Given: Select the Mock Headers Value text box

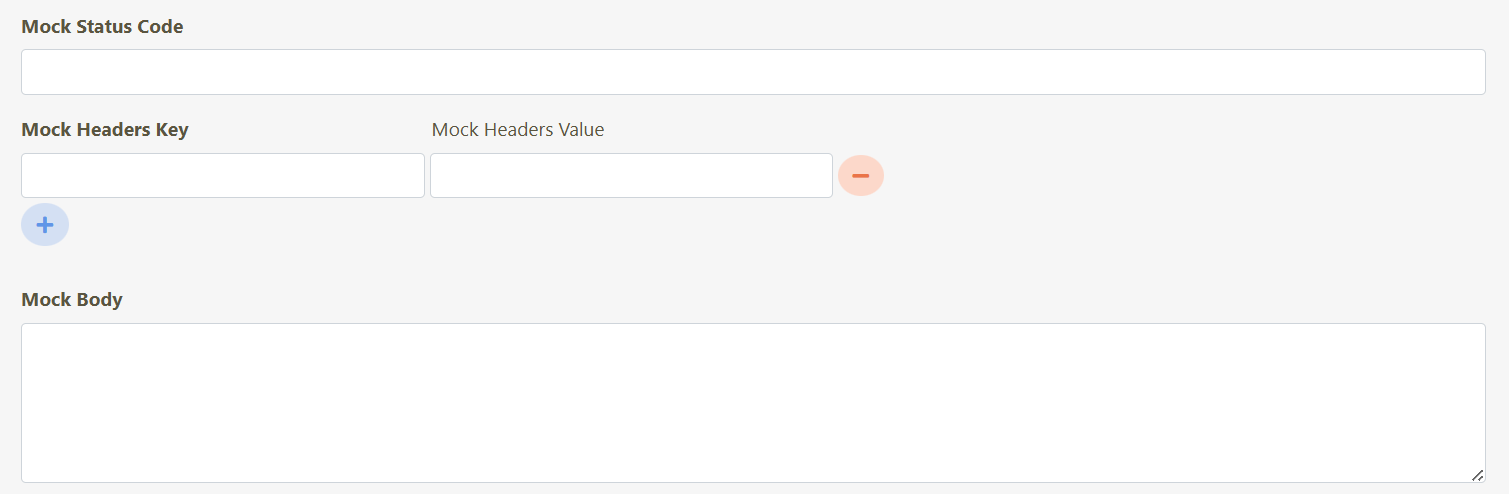Looking at the screenshot, I should 631,176.
